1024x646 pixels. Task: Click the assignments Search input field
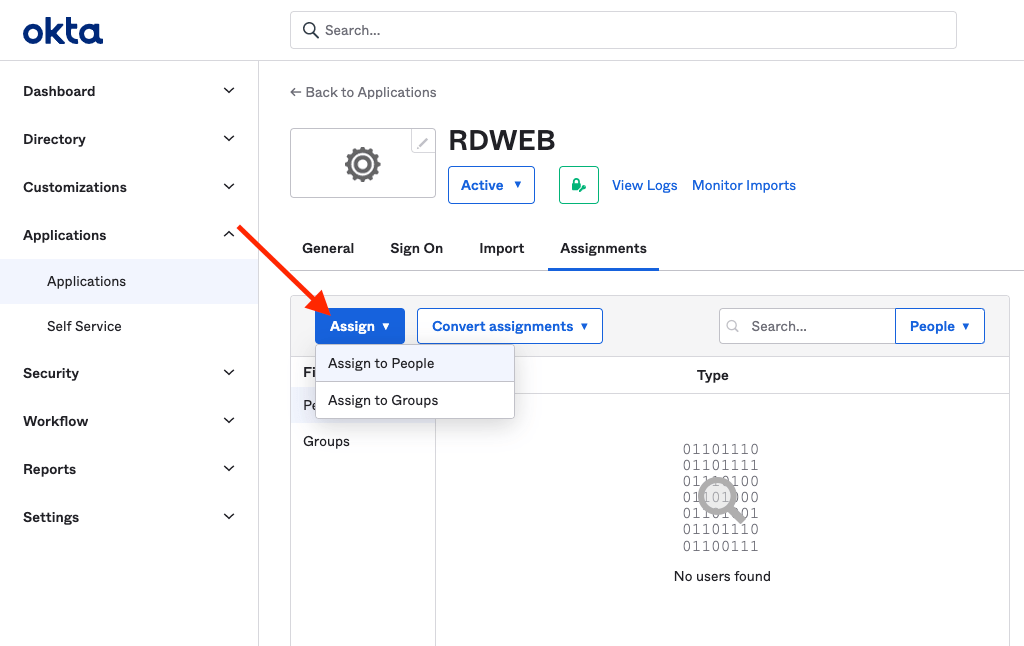[x=815, y=326]
